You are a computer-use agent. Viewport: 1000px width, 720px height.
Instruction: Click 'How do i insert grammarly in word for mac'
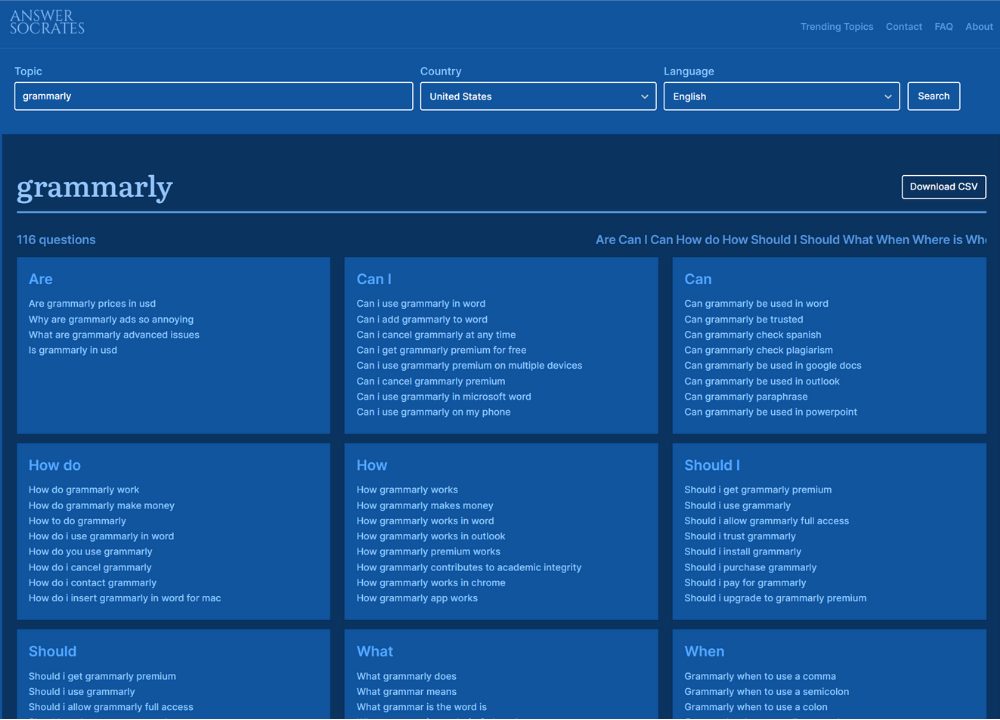[124, 598]
